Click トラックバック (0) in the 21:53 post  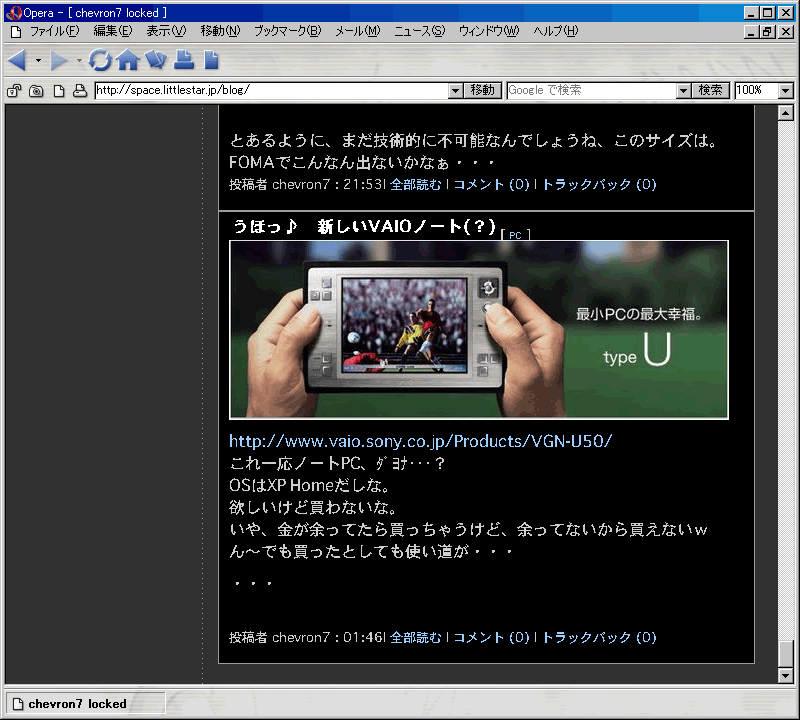tap(599, 184)
